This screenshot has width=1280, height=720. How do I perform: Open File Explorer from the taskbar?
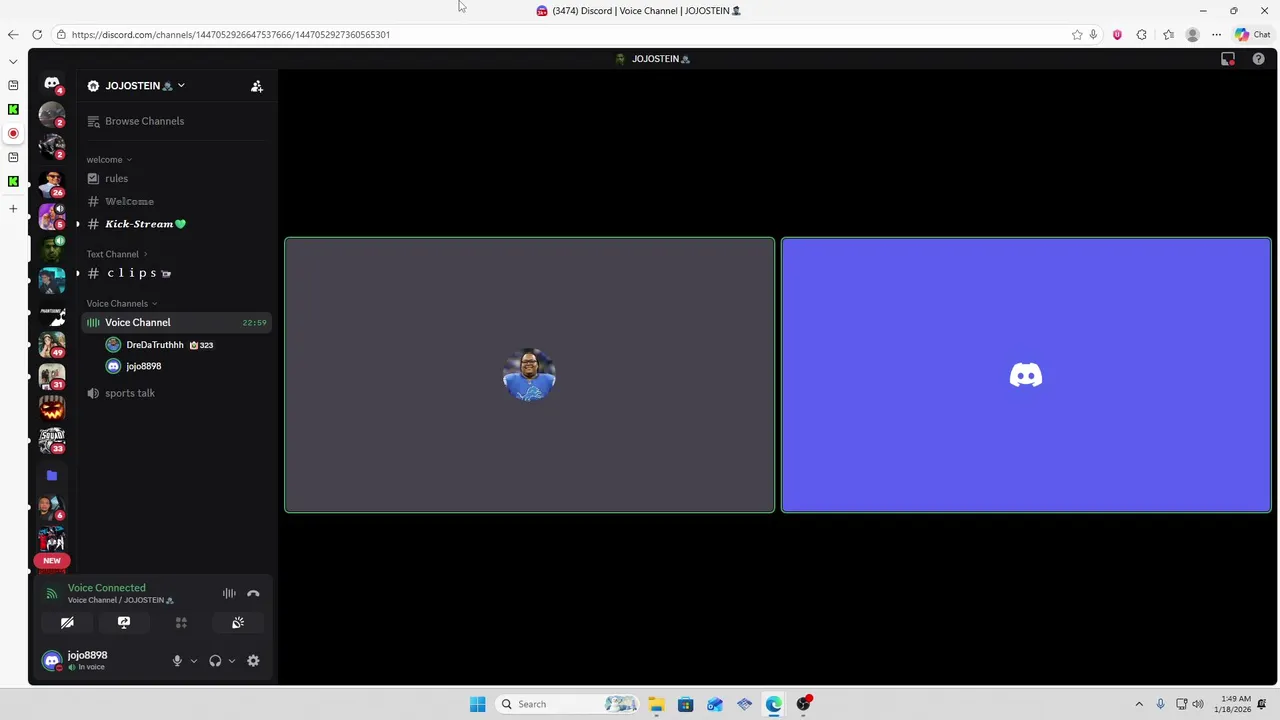point(656,704)
